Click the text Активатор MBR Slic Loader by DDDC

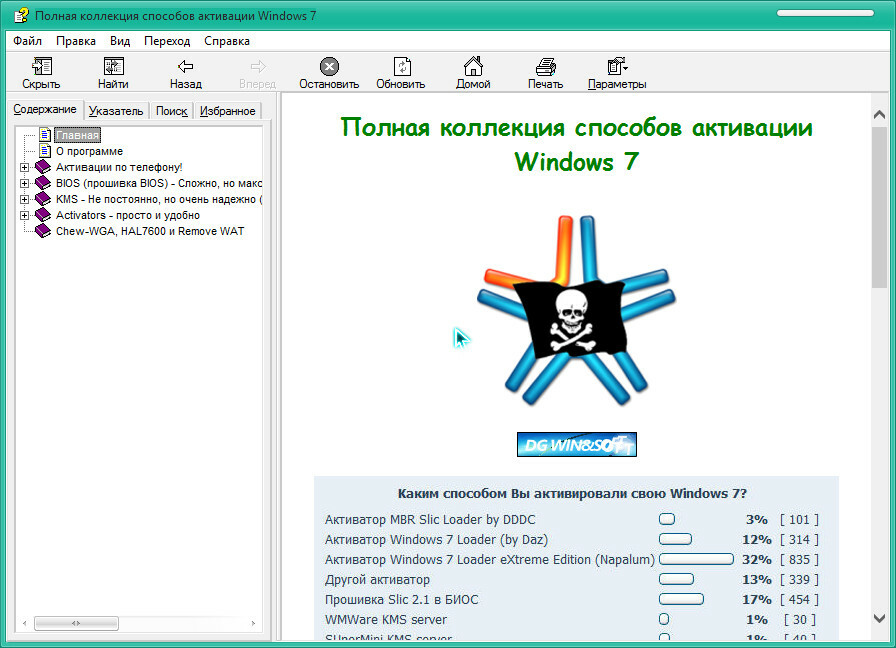pyautogui.click(x=430, y=519)
